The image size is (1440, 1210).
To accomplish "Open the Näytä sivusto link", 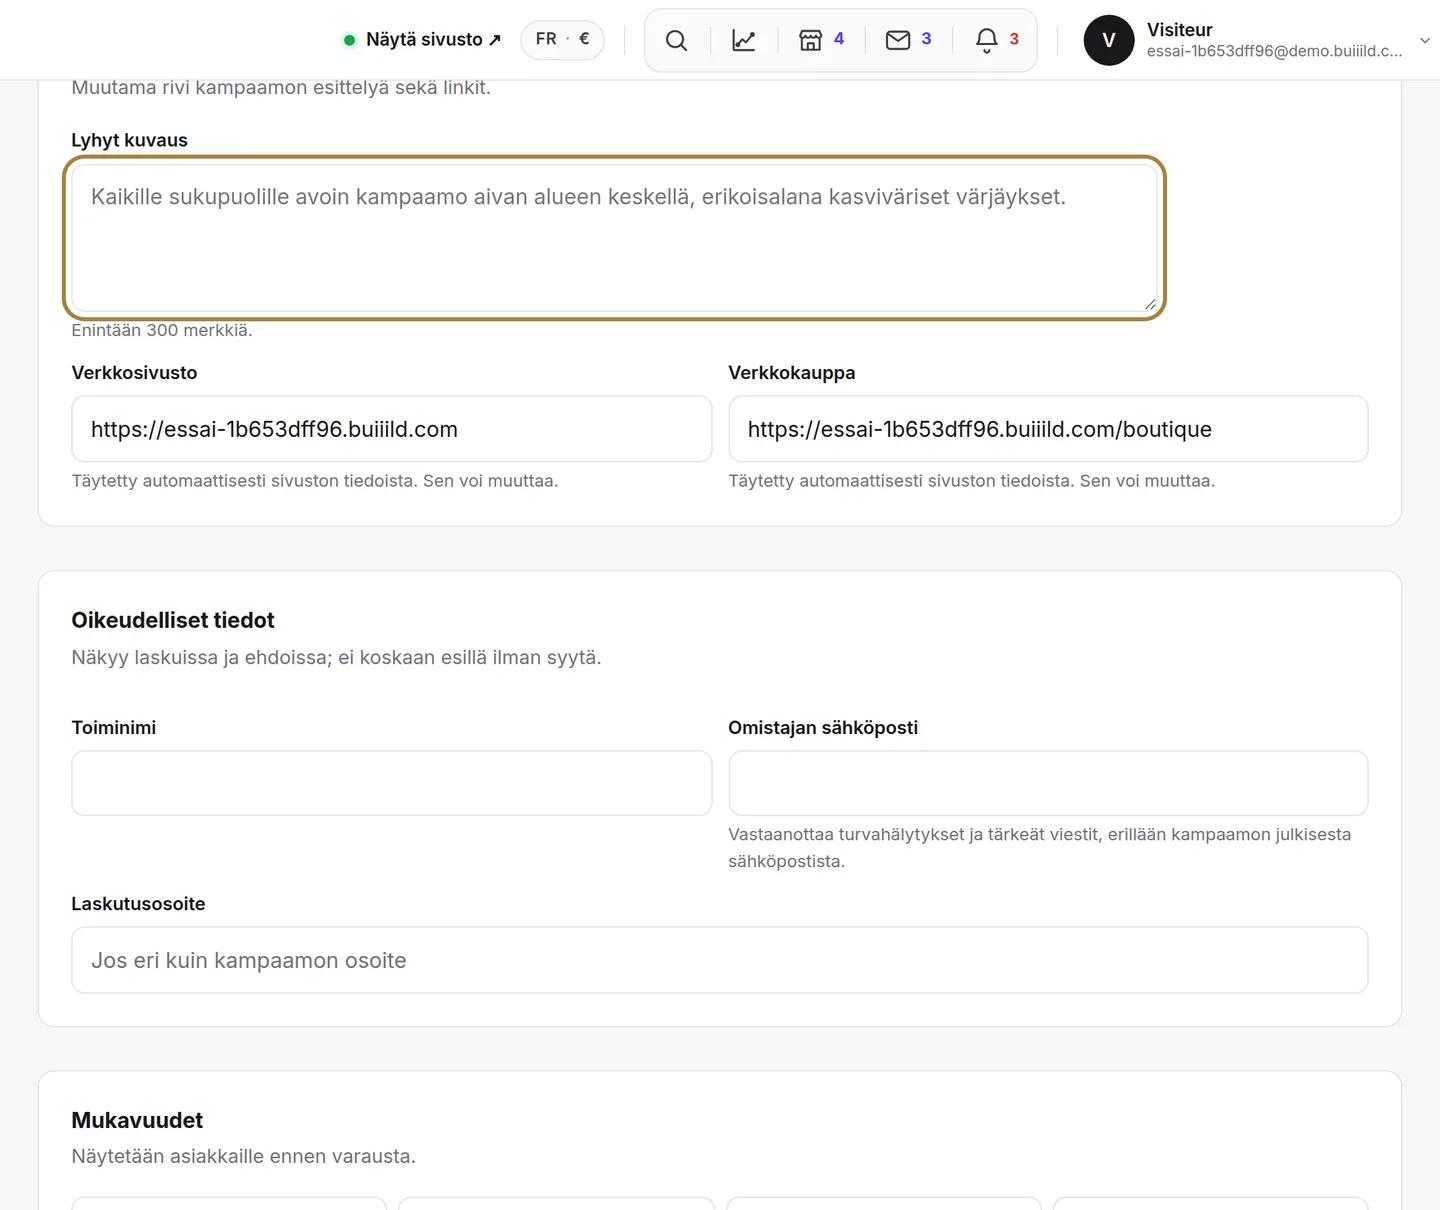I will [422, 40].
